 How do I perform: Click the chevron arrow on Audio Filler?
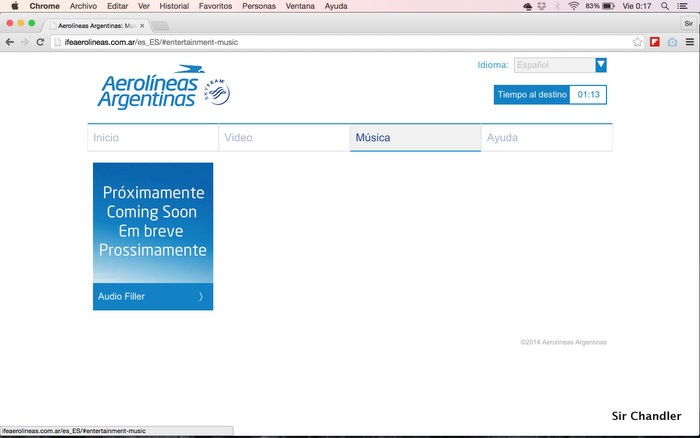[x=200, y=296]
